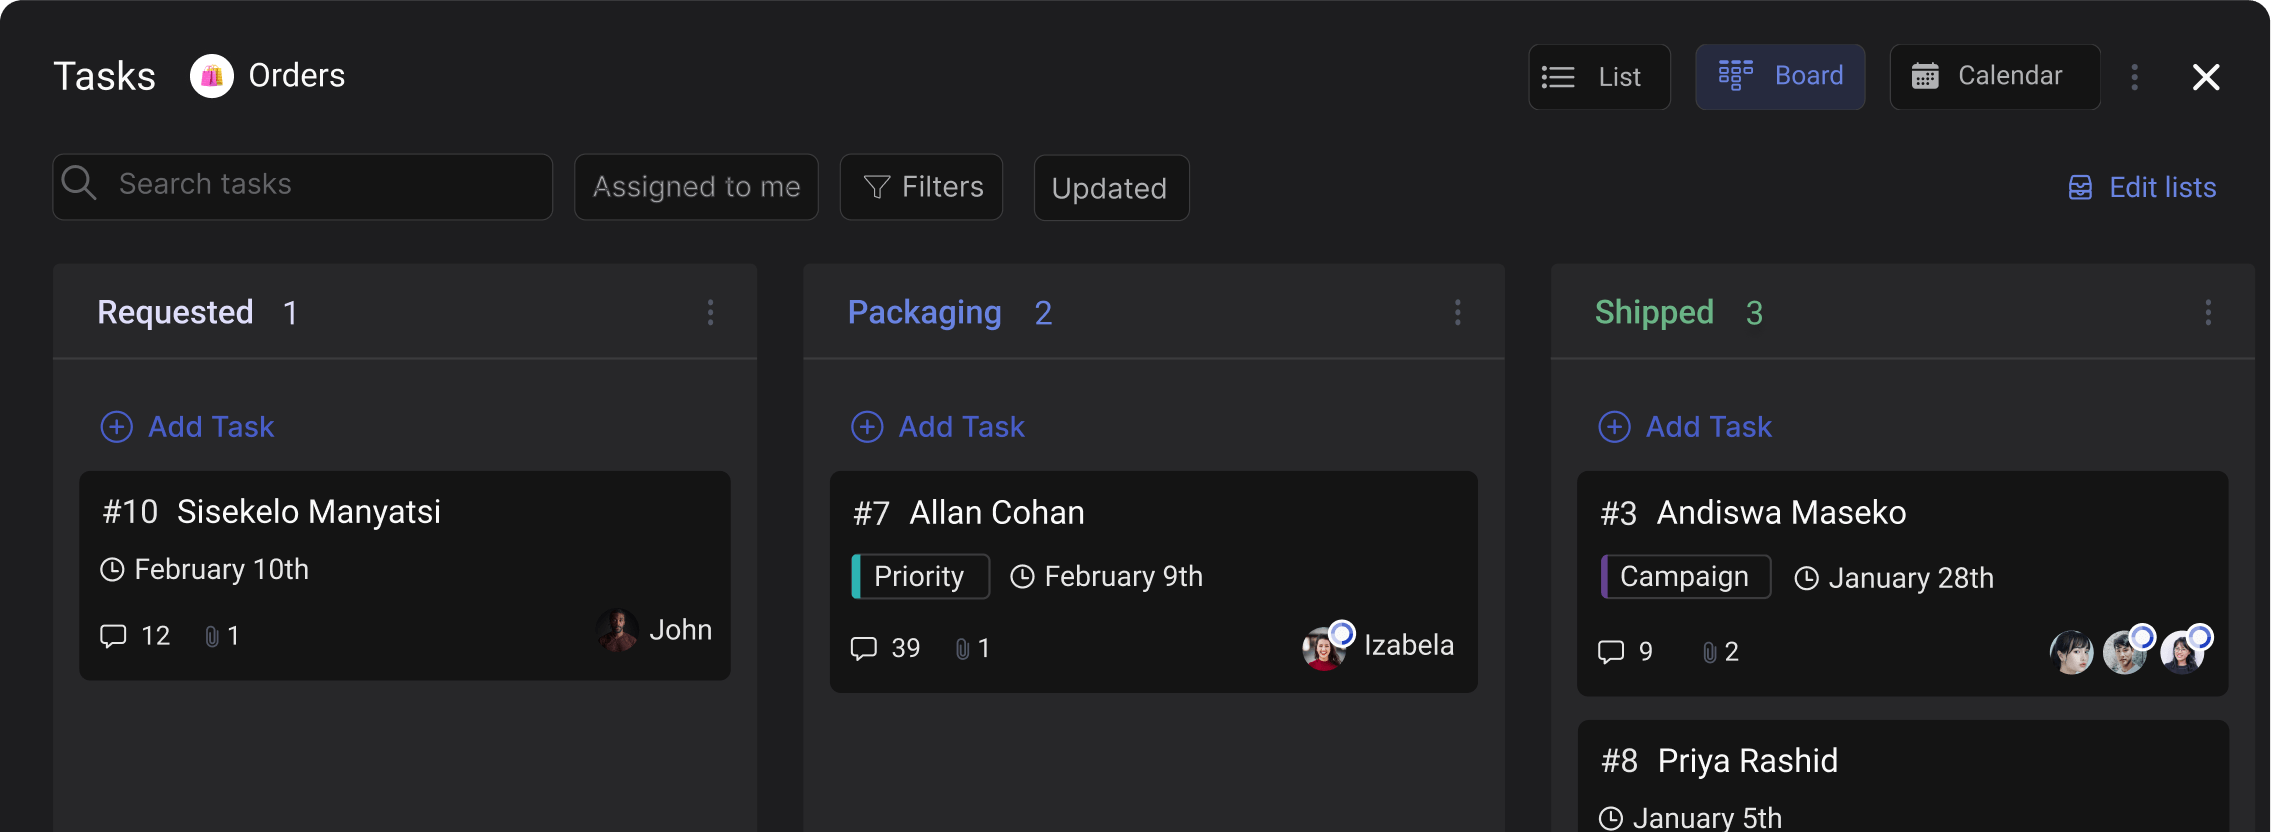Open the Requested column options menu
Image resolution: width=2272 pixels, height=832 pixels.
[710, 313]
